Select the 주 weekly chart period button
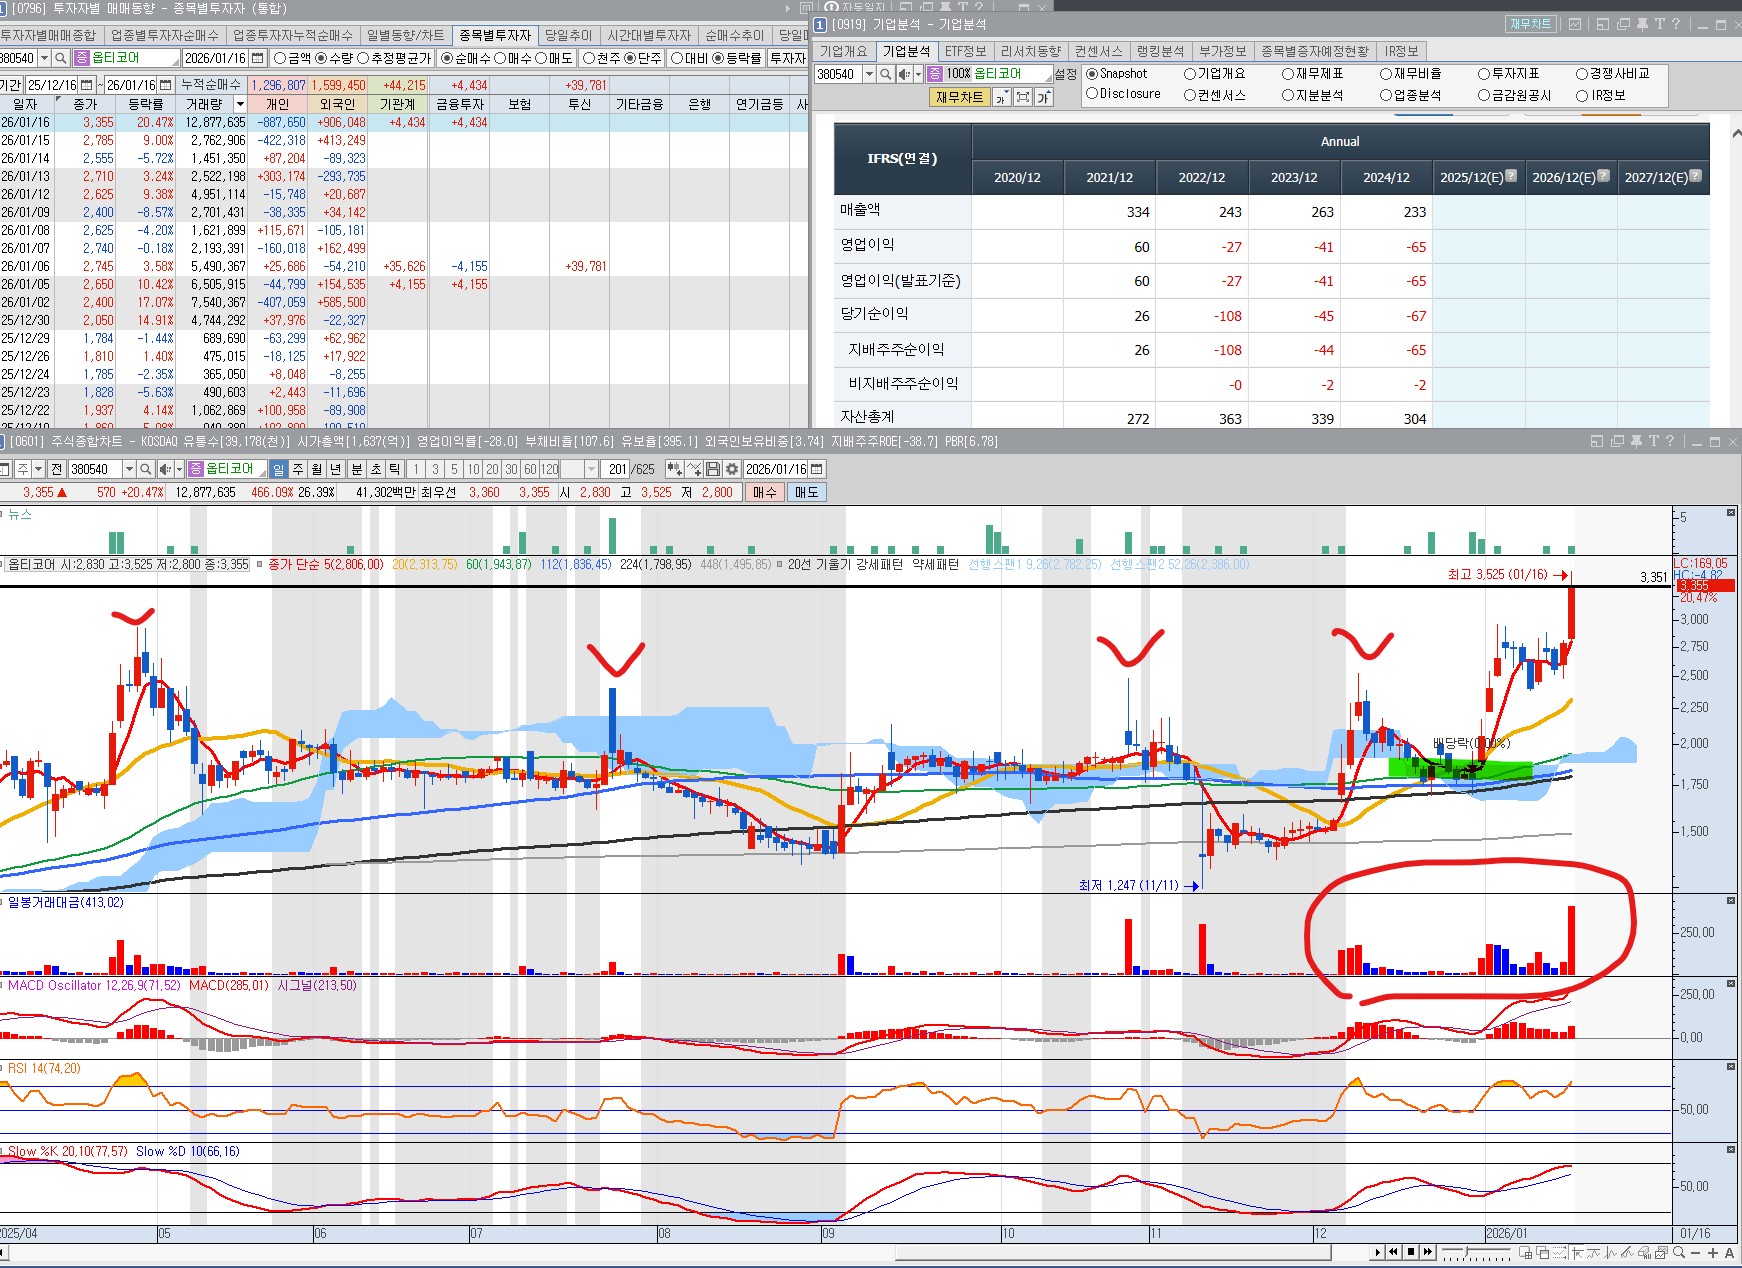 click(298, 469)
